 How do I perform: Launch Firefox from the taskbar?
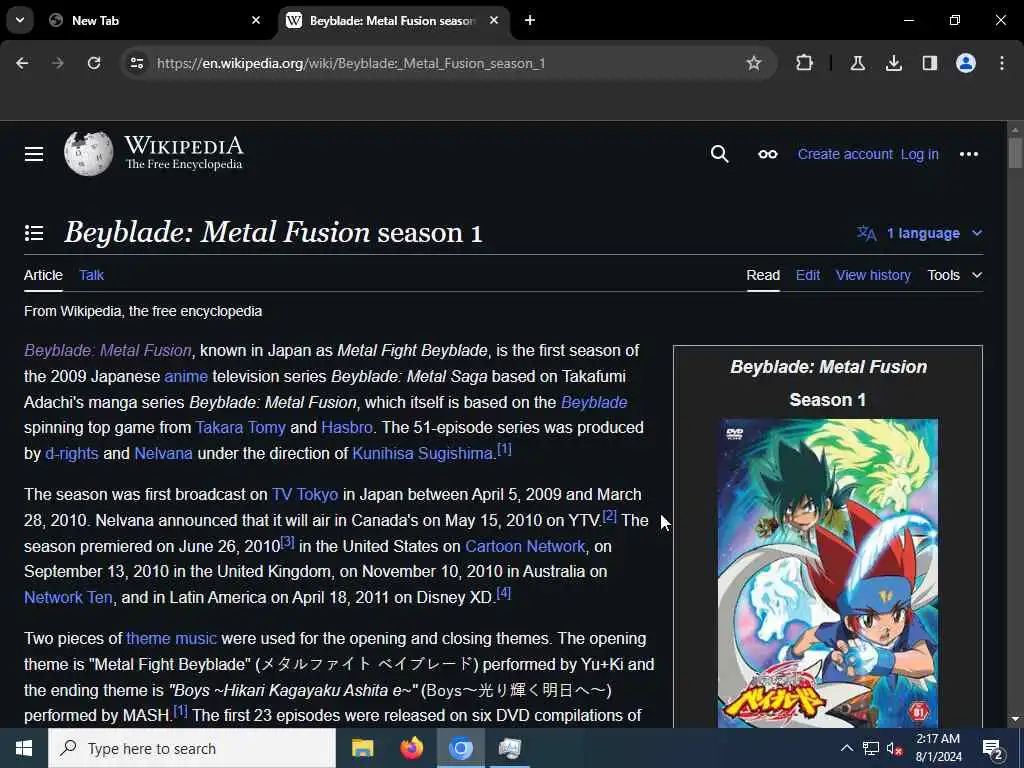click(x=411, y=748)
